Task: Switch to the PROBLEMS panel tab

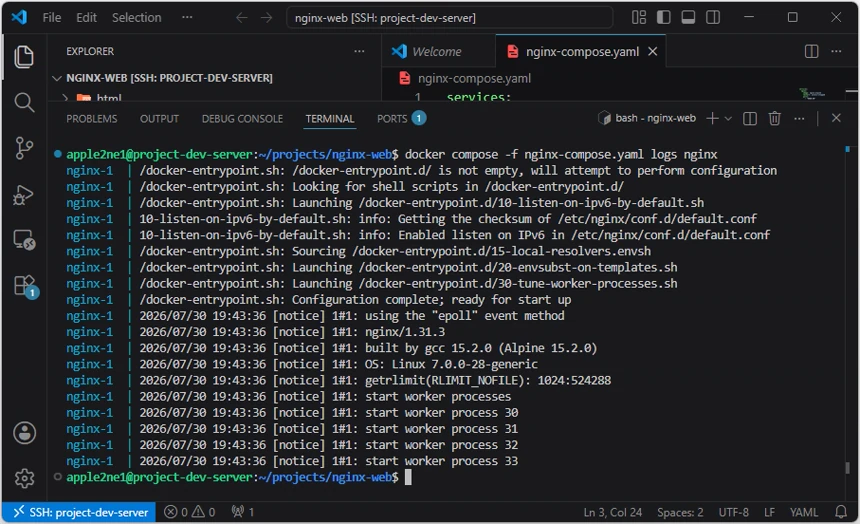Action: coord(92,119)
